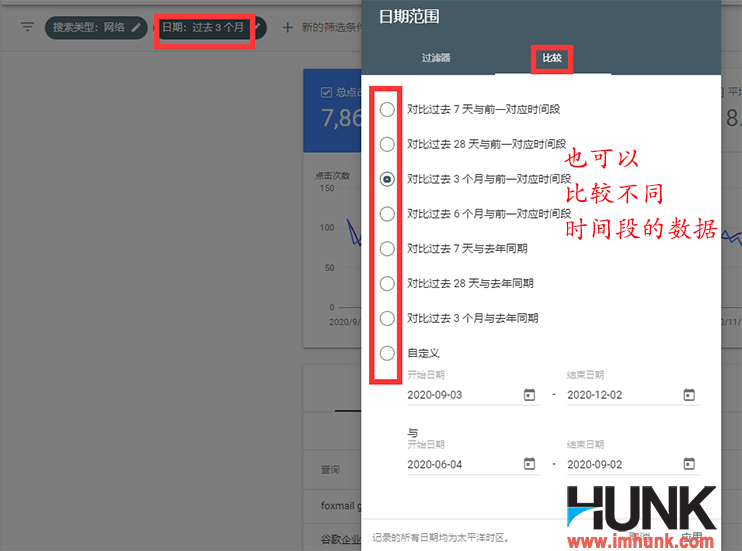The image size is (742, 551).
Task: Click the 日期: 过去 3 个月 date chip
Action: [210, 27]
